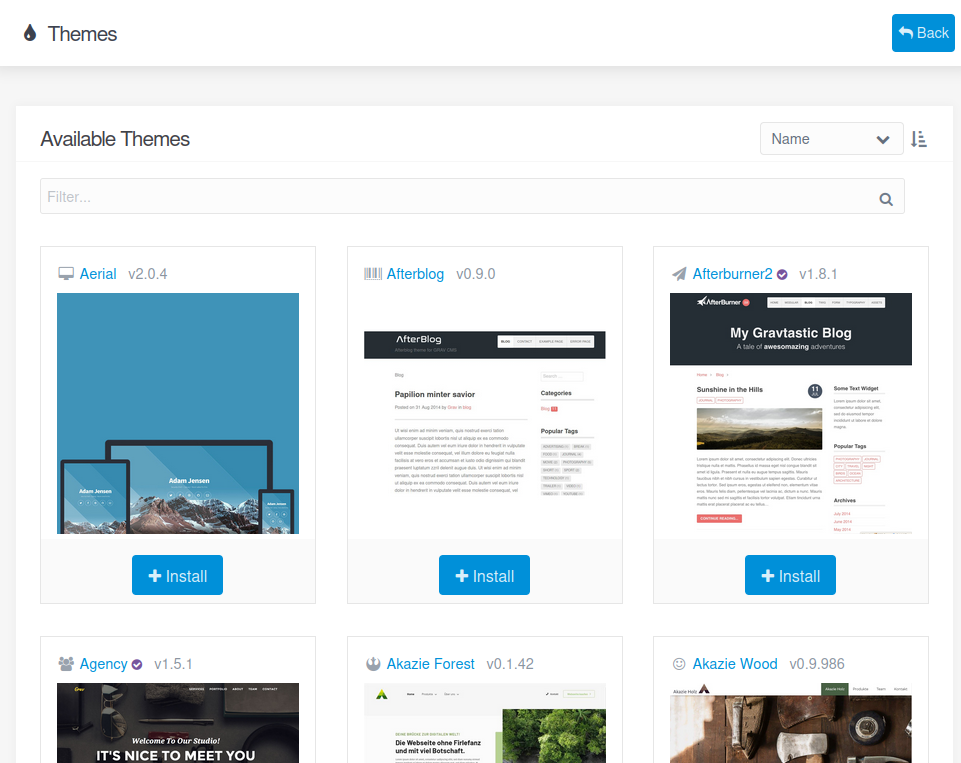This screenshot has width=961, height=763.
Task: Click the Aerial theme preview thumbnail
Action: tap(177, 413)
